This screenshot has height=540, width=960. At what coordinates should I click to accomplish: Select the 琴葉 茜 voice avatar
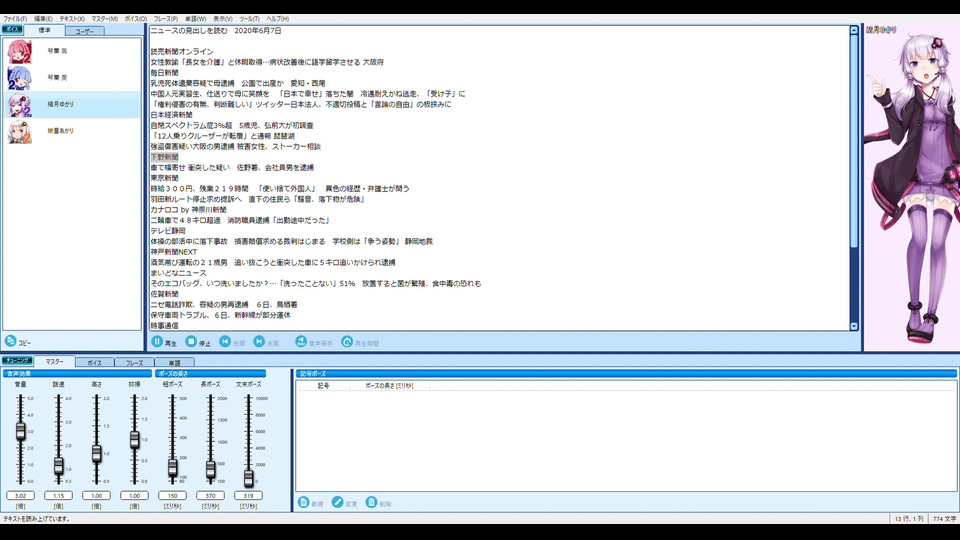point(19,51)
